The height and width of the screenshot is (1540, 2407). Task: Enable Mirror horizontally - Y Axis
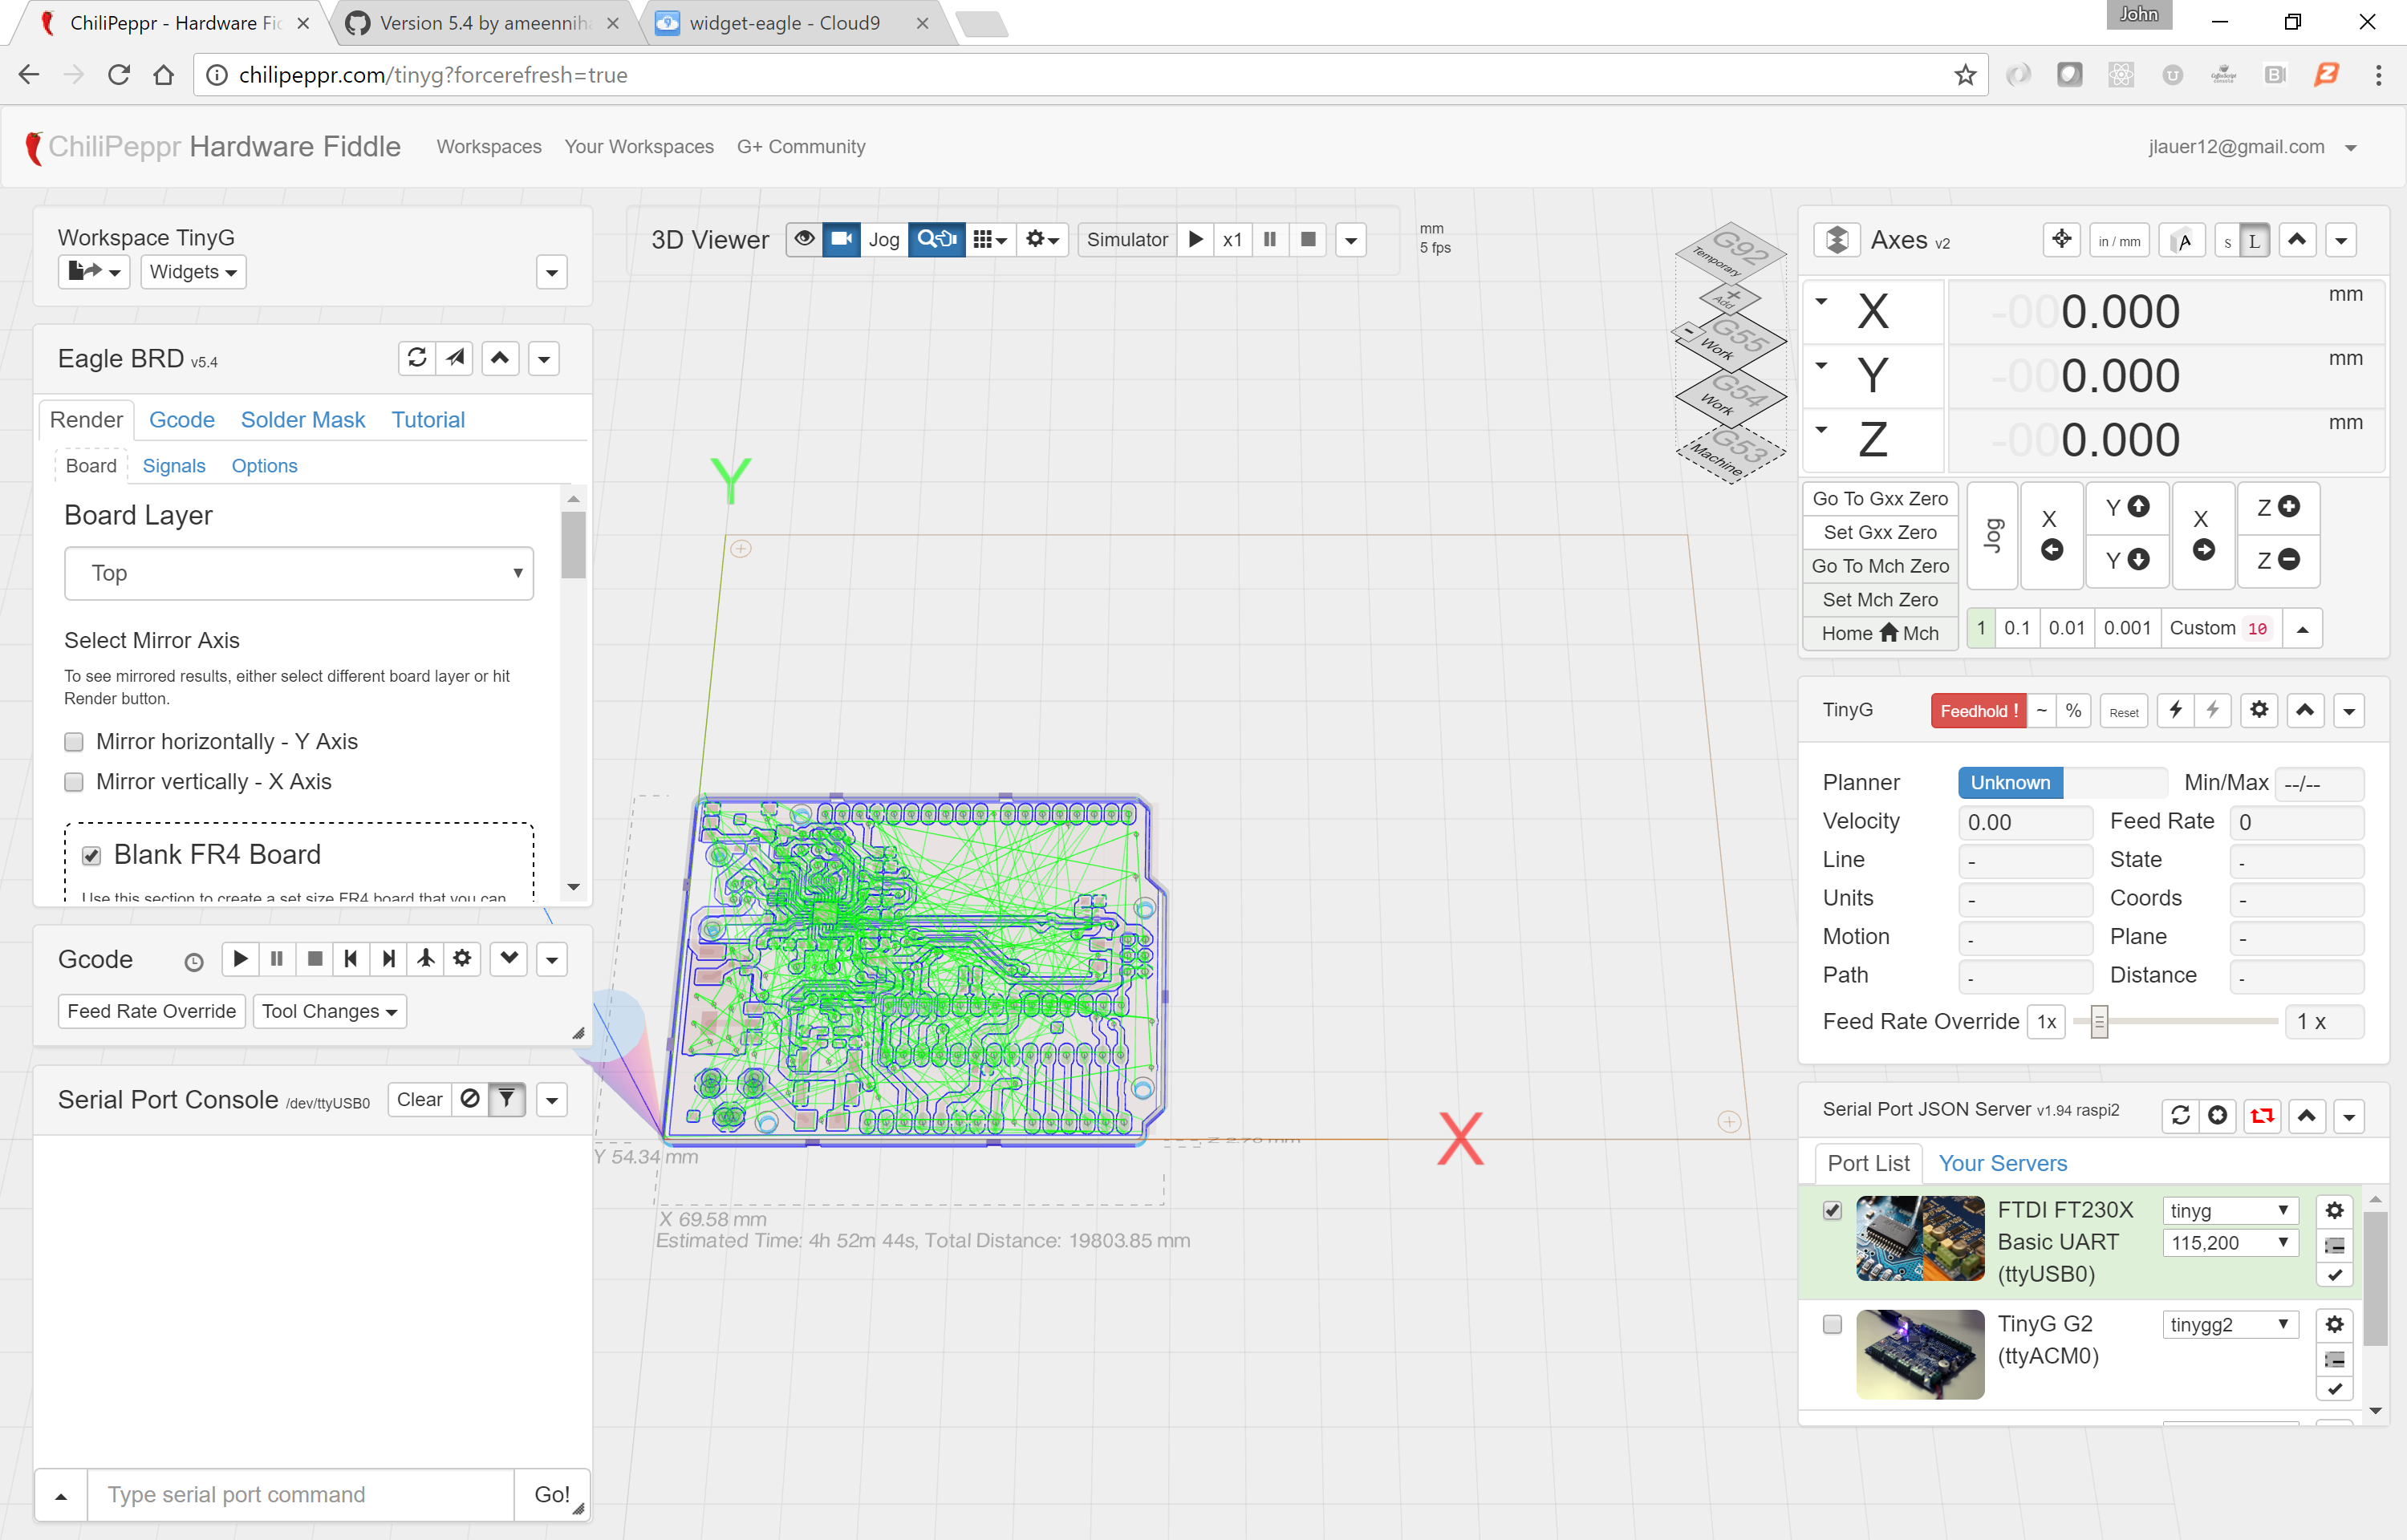point(74,742)
